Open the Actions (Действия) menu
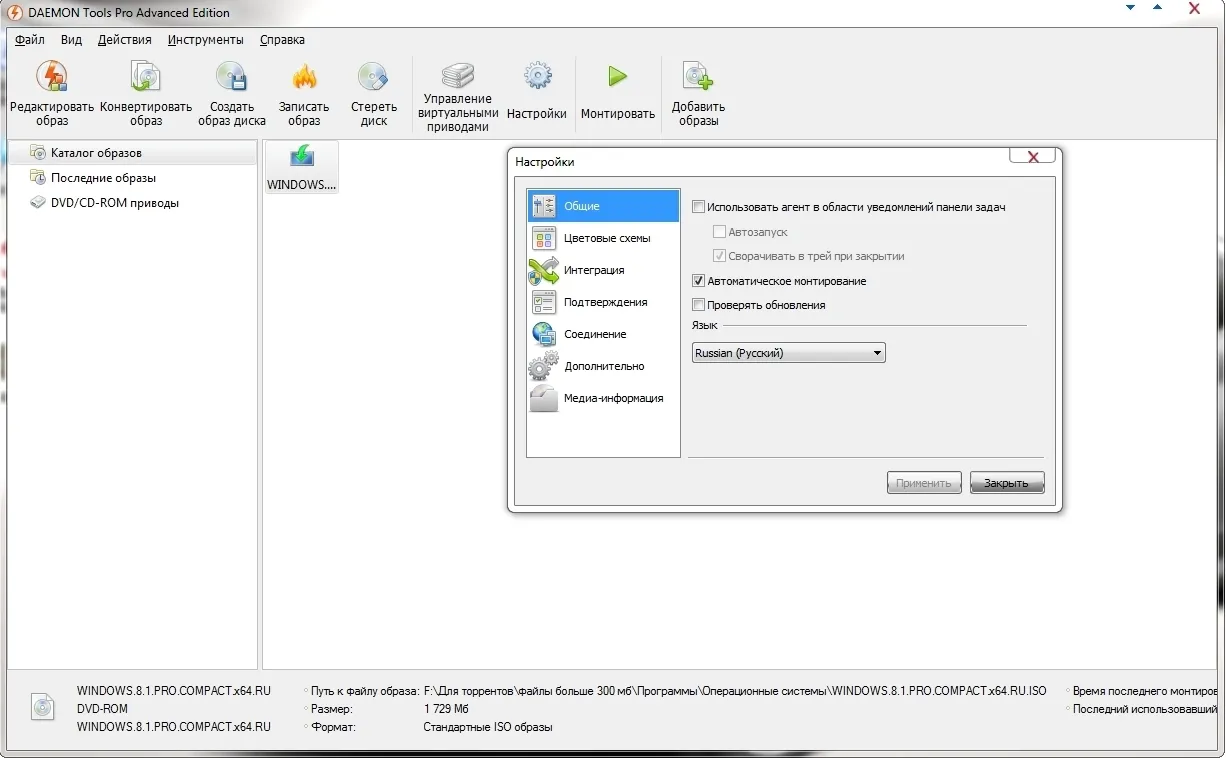The width and height of the screenshot is (1226, 758). (125, 40)
